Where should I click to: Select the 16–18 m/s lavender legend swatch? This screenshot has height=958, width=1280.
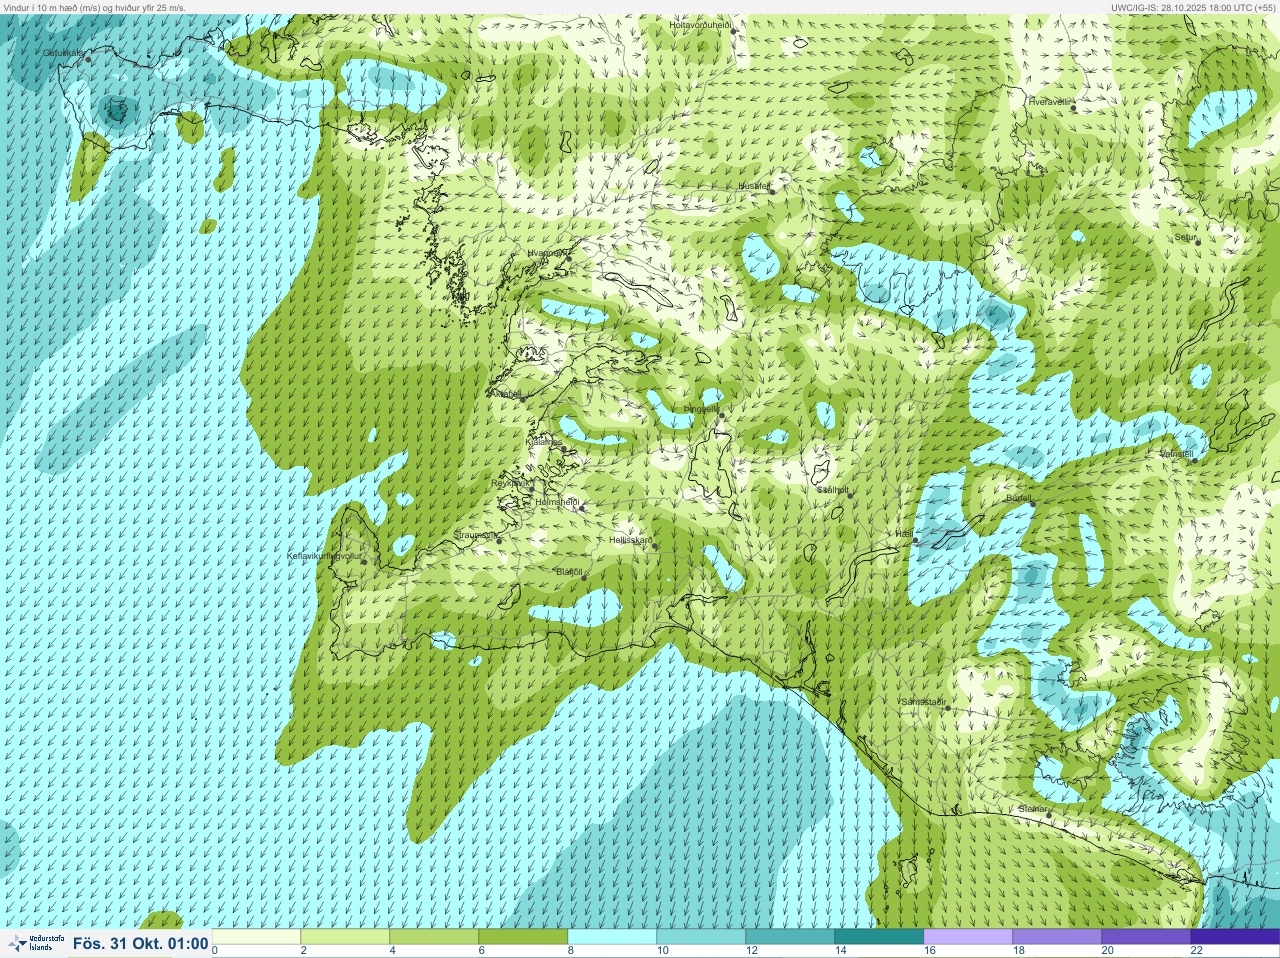tap(968, 937)
